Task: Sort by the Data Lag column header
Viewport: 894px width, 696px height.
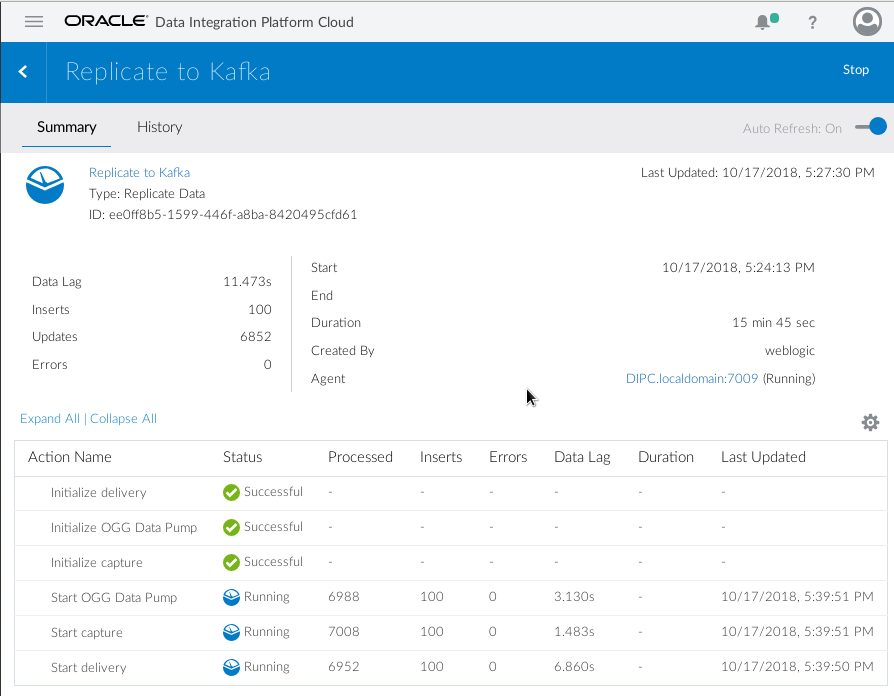Action: [x=582, y=457]
